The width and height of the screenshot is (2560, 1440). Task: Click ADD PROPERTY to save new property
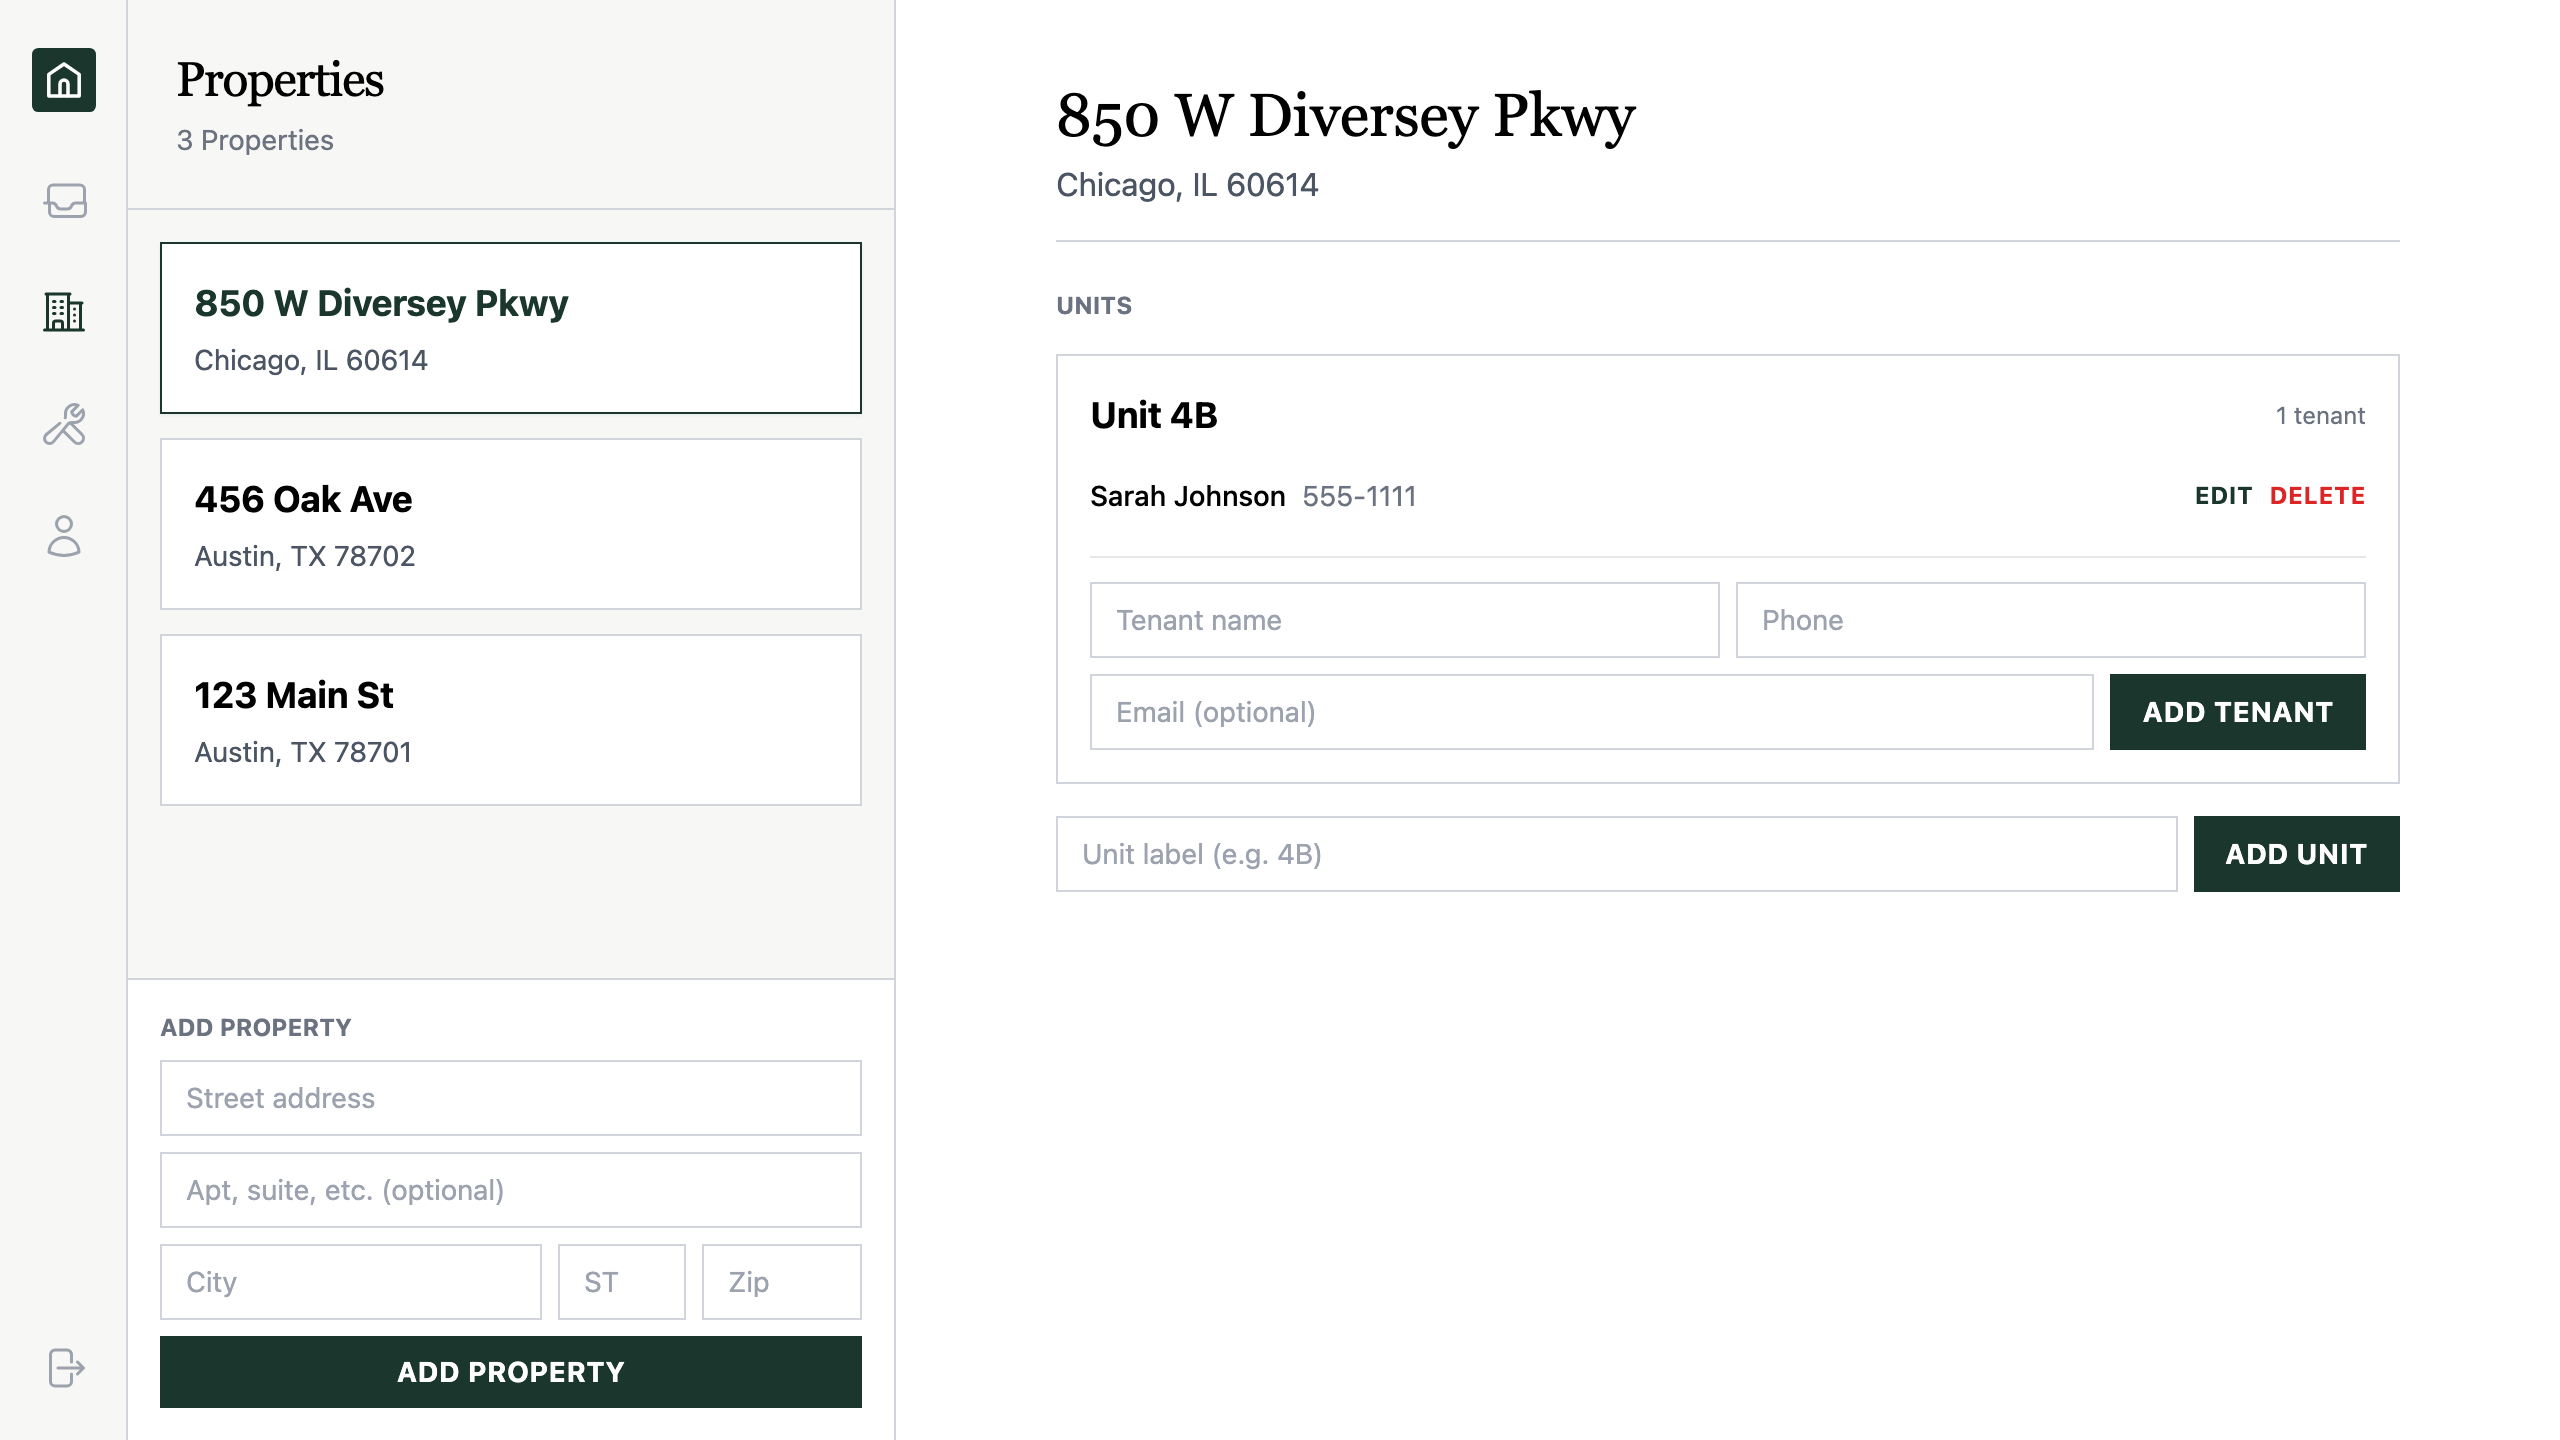coord(510,1372)
